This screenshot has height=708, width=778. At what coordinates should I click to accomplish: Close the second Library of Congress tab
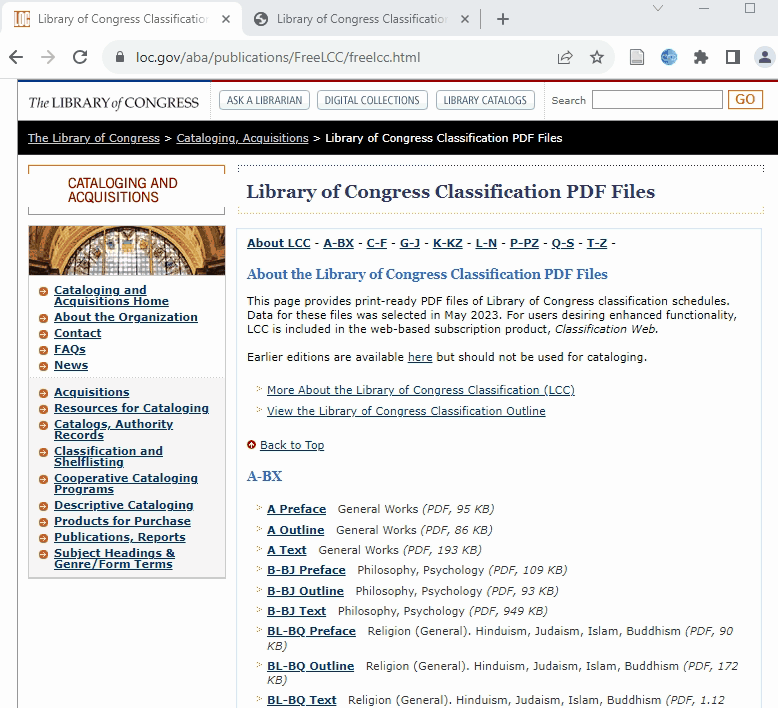pyautogui.click(x=465, y=19)
